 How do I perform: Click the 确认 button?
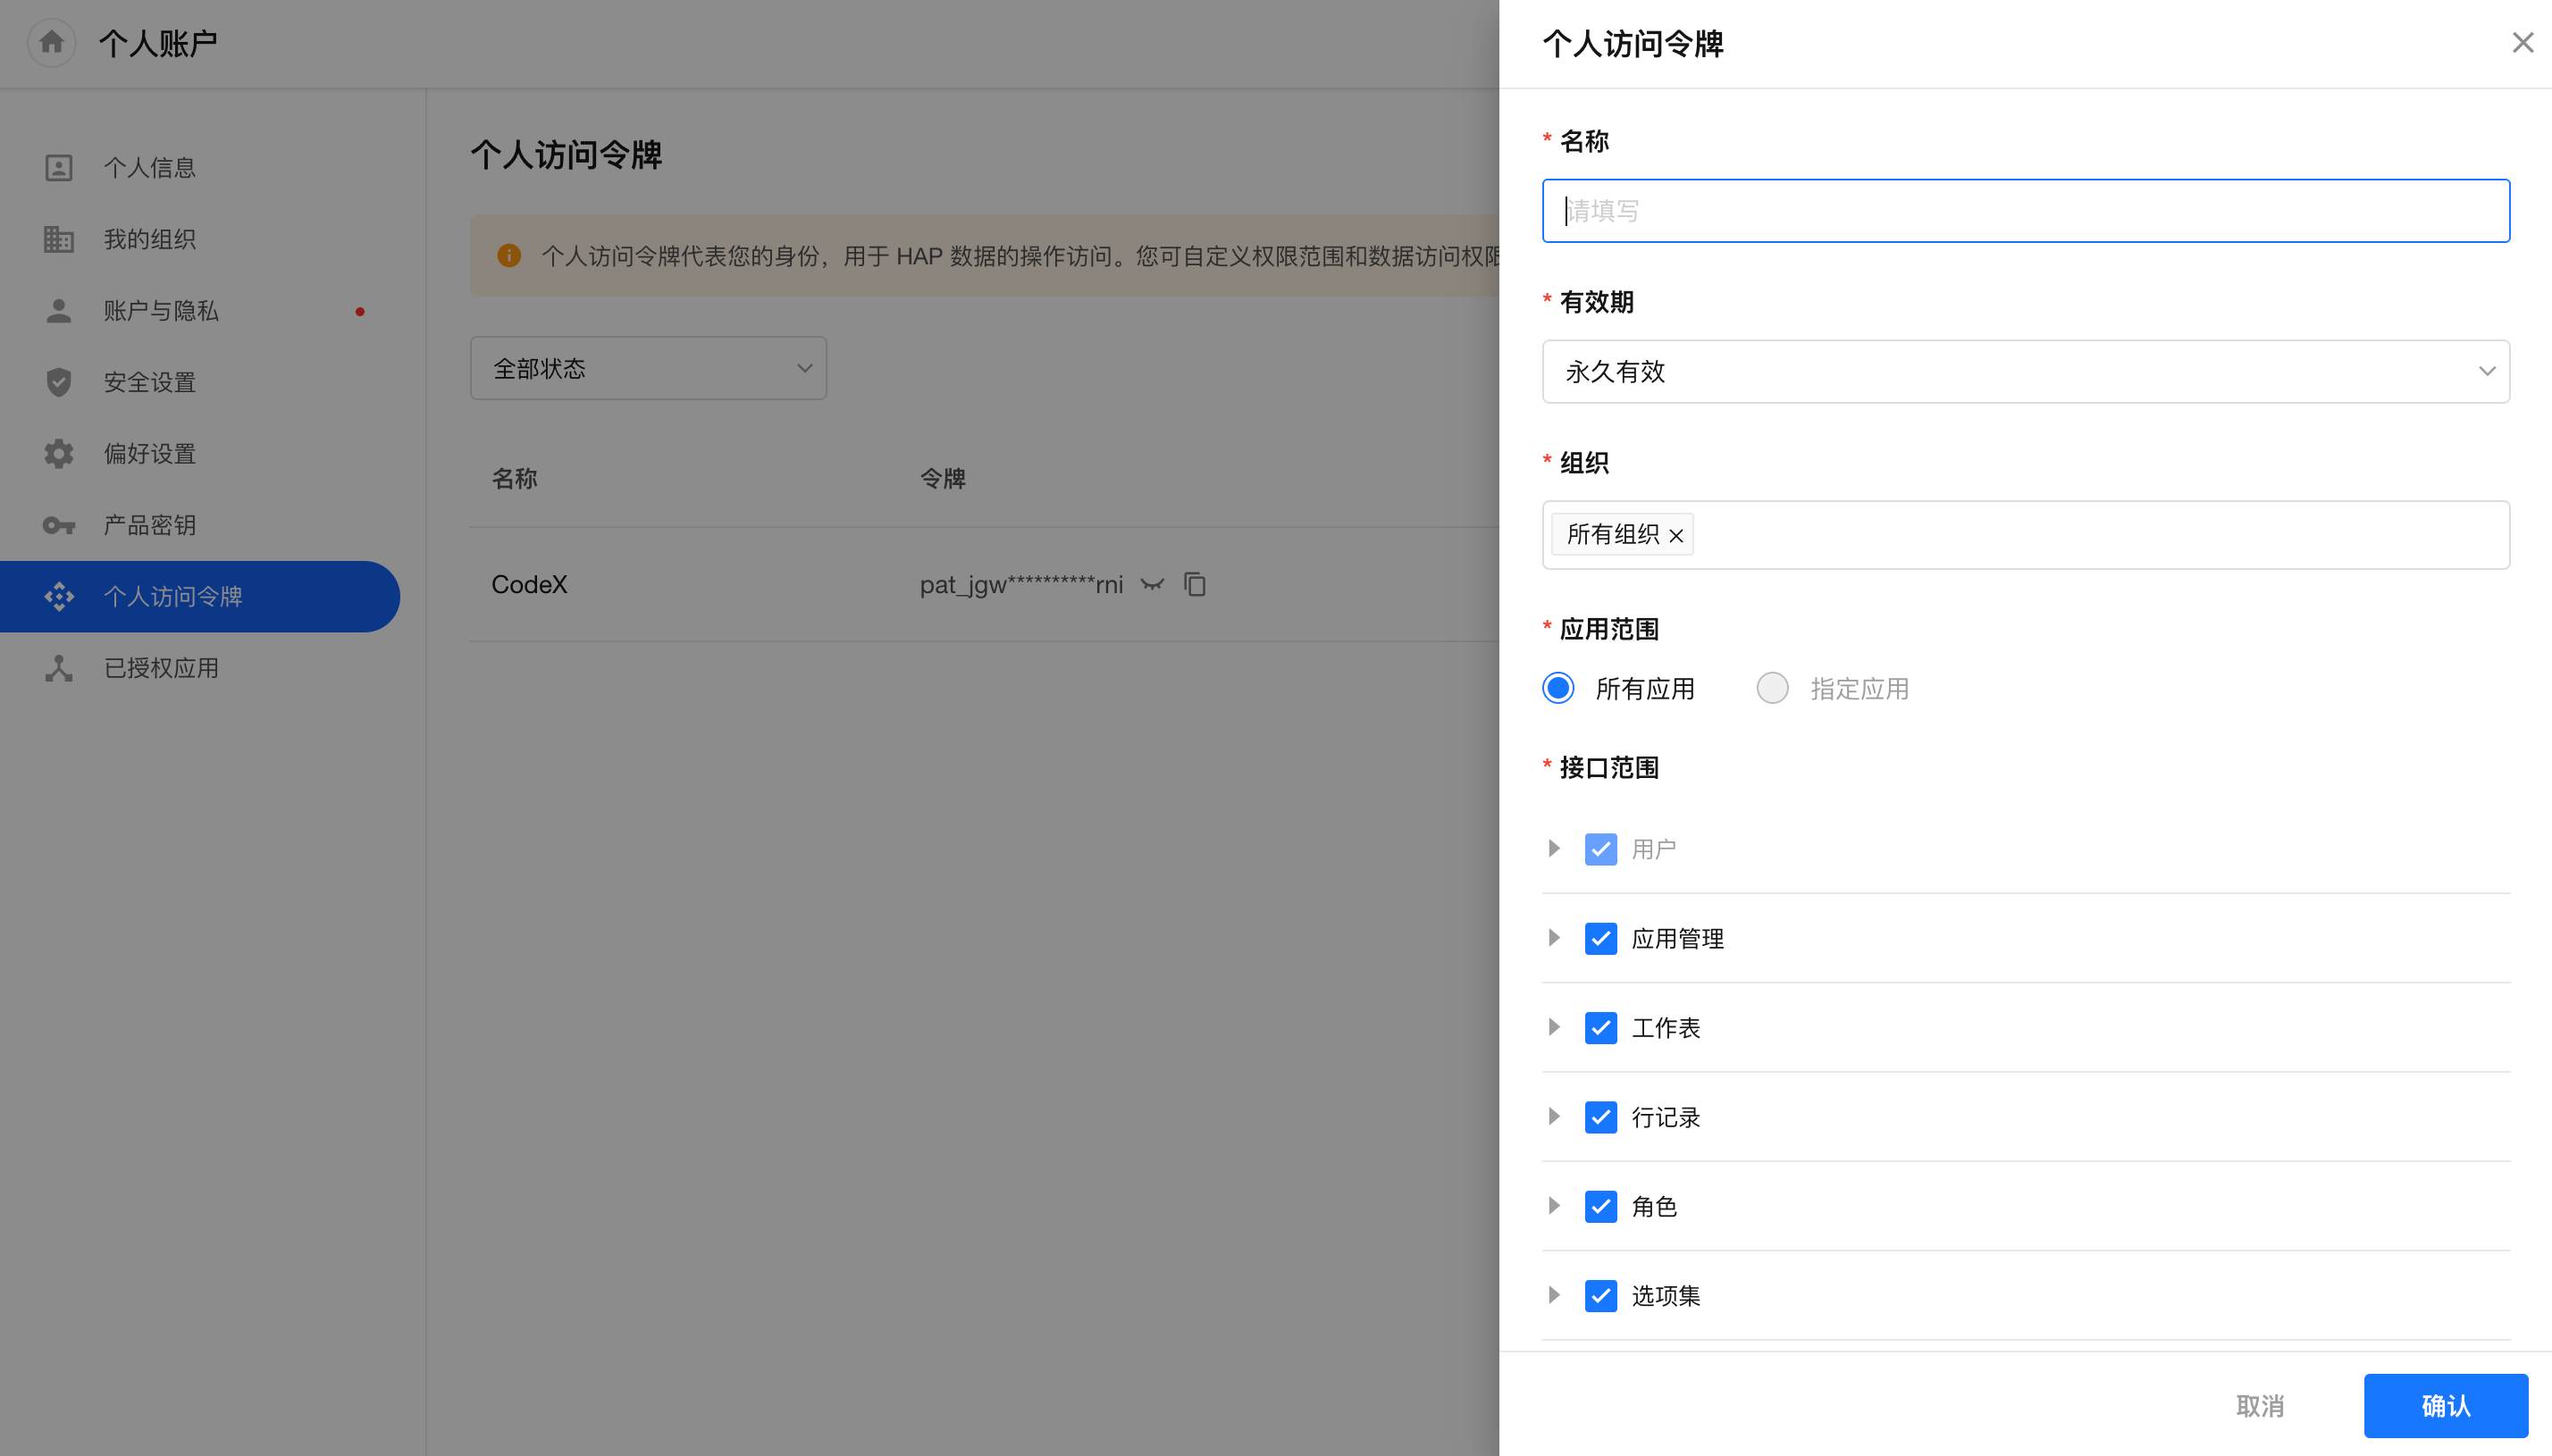(2446, 1406)
